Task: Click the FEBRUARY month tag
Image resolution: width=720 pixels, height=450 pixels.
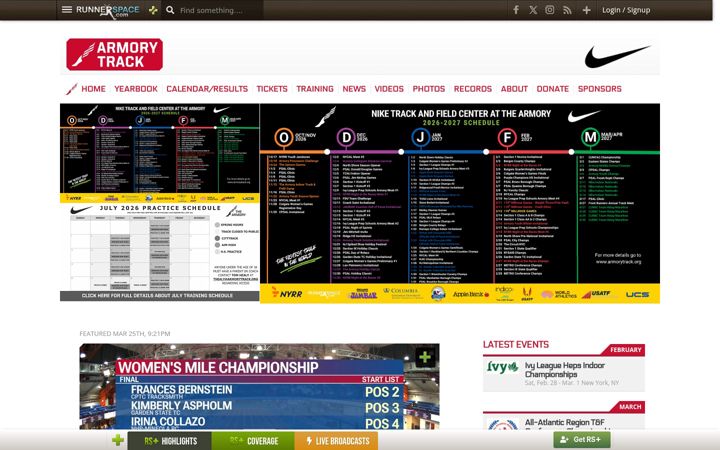Action: pyautogui.click(x=625, y=350)
